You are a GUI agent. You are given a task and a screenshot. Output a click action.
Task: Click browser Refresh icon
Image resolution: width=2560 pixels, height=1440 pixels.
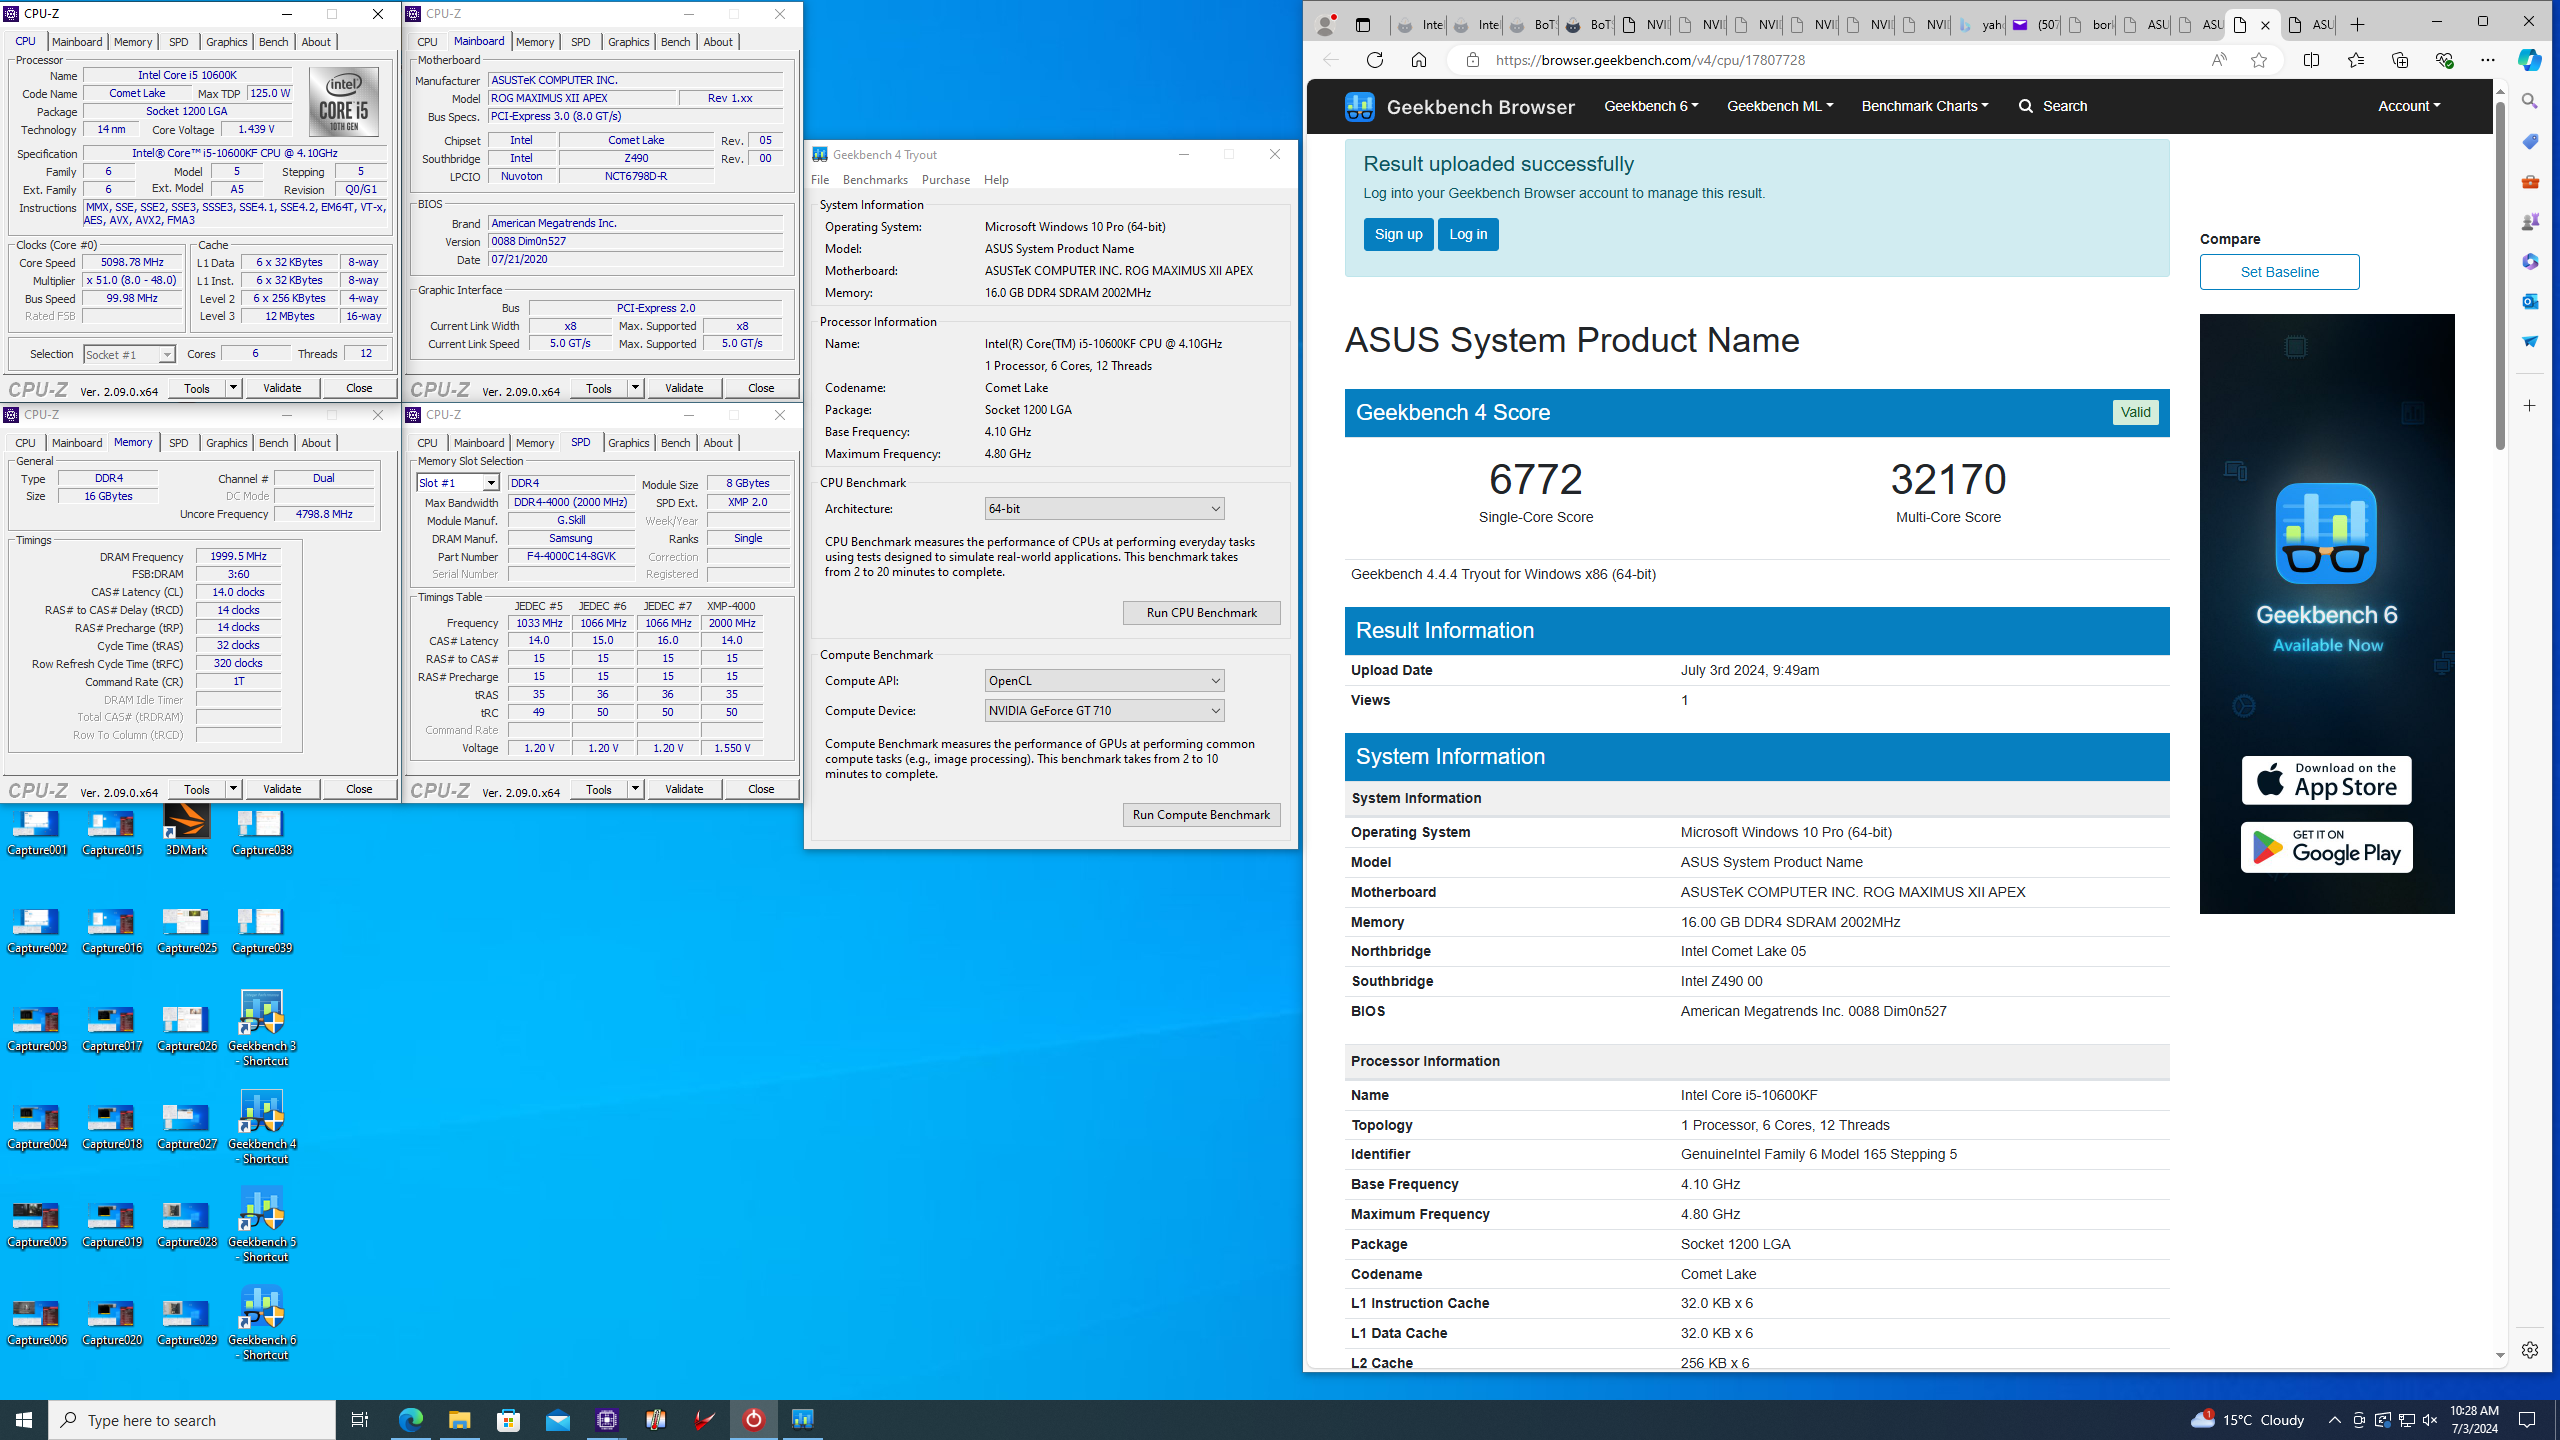pos(1375,60)
